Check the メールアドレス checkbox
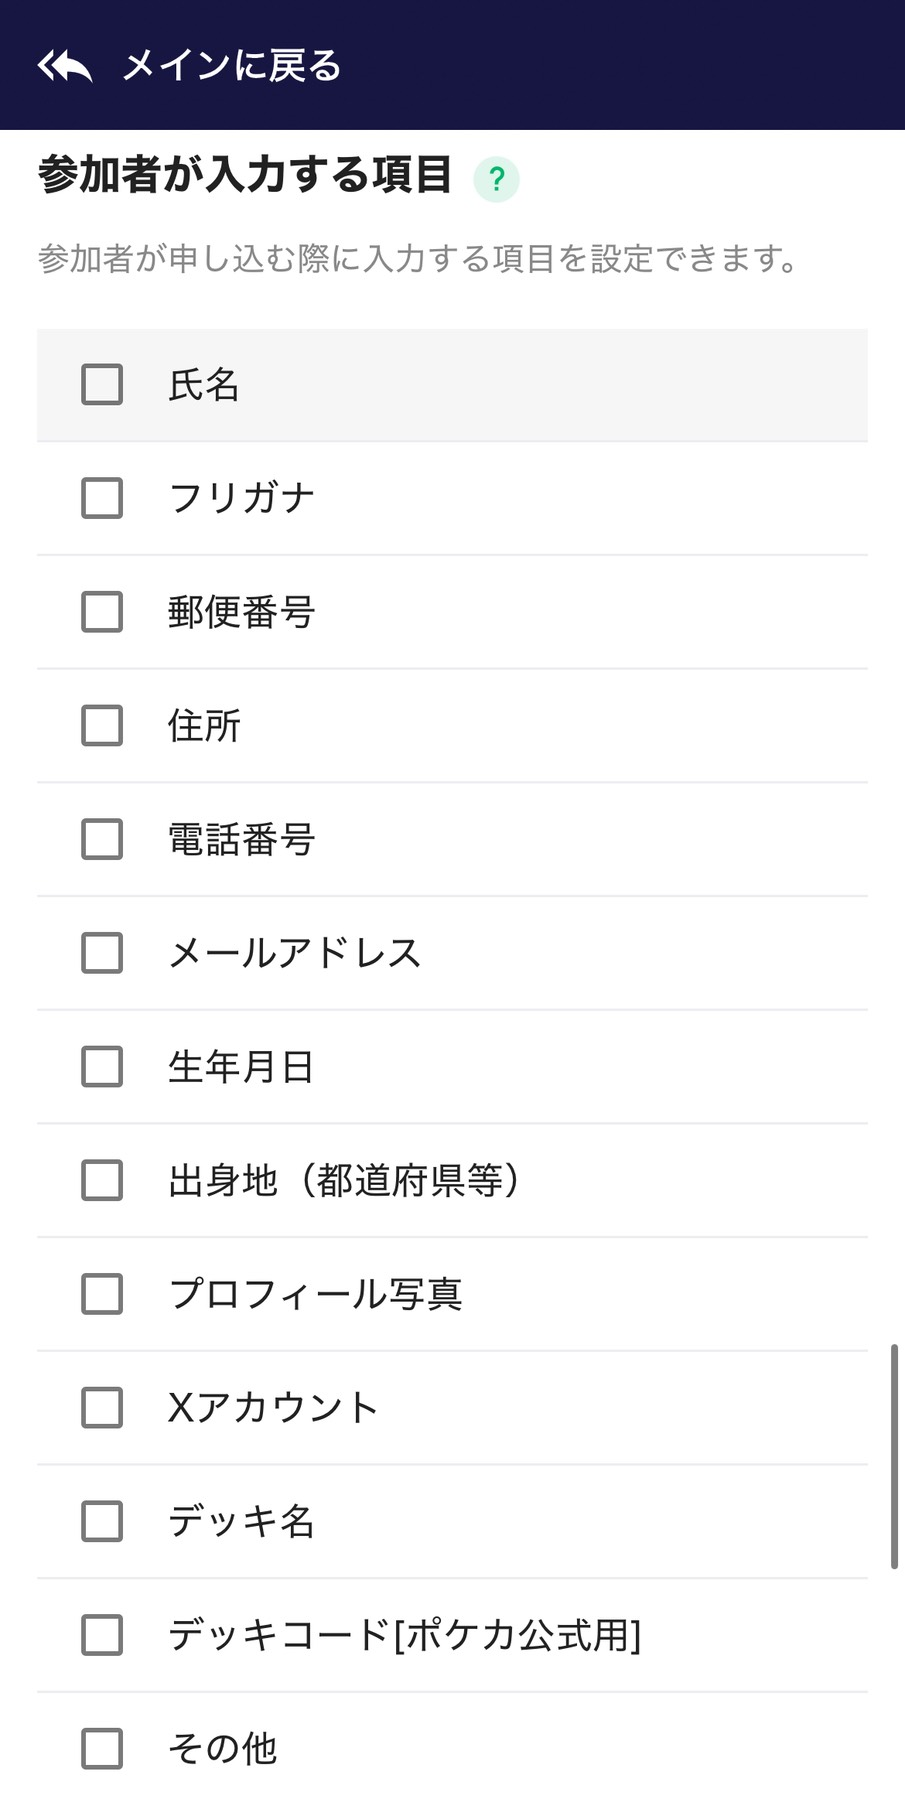 pyautogui.click(x=102, y=953)
